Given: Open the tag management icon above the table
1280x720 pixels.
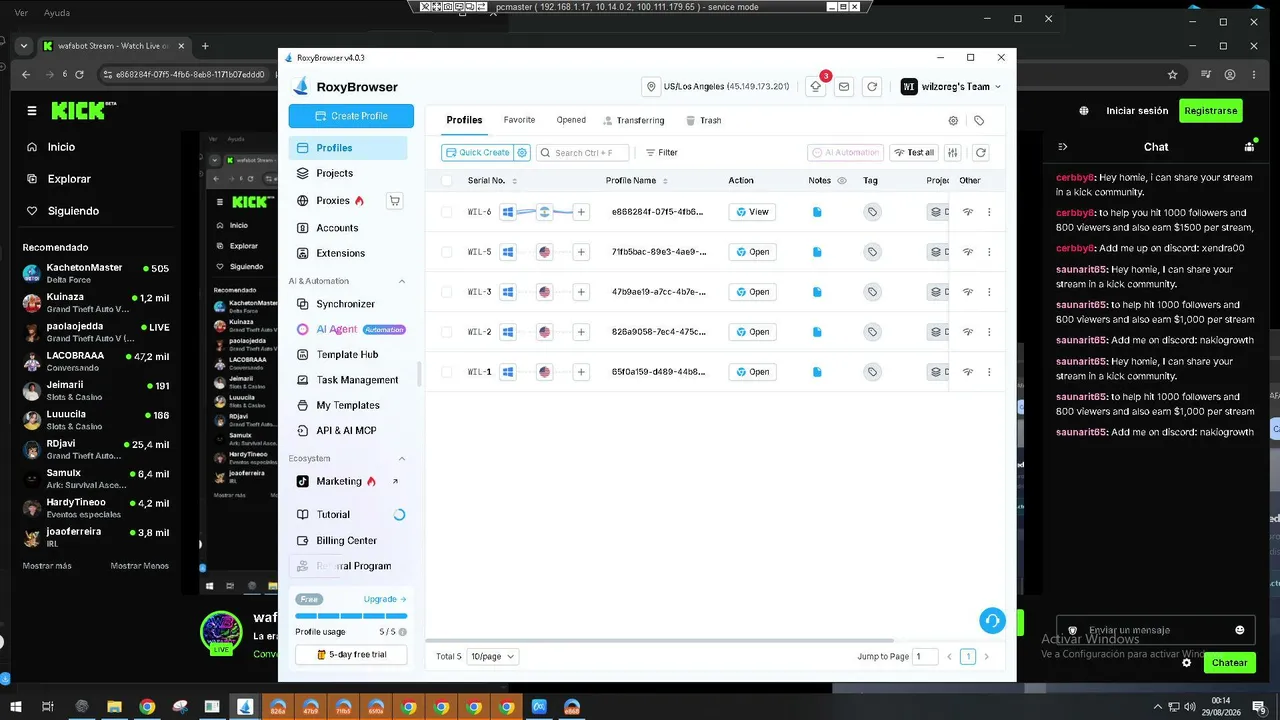Looking at the screenshot, I should pos(979,120).
